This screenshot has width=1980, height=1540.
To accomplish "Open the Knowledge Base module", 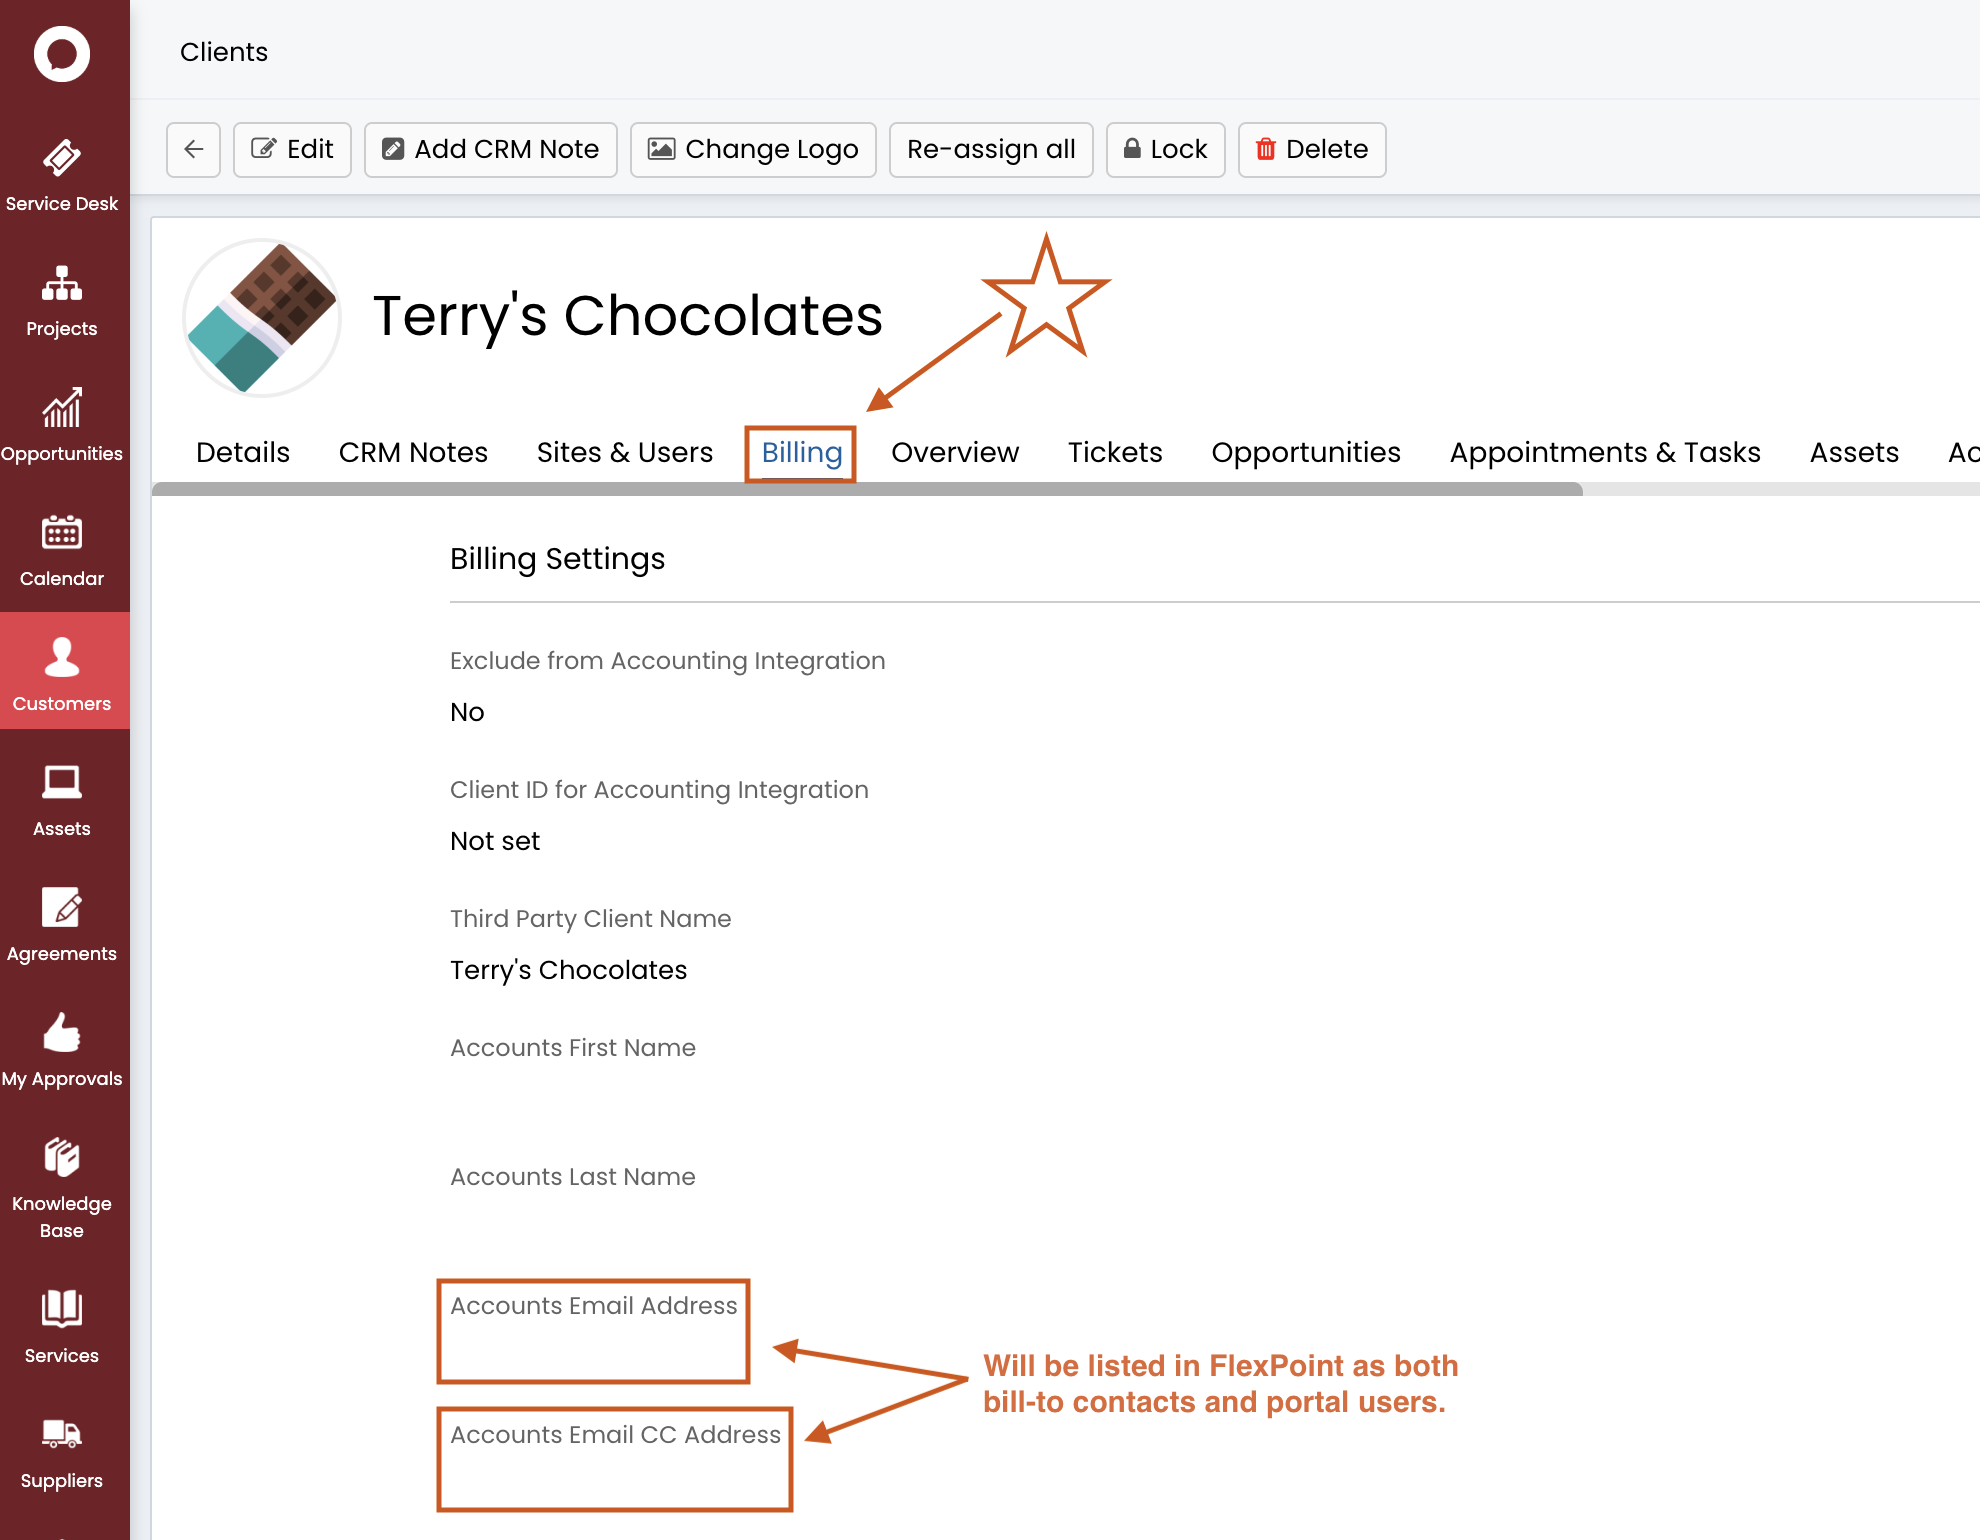I will tap(62, 1188).
